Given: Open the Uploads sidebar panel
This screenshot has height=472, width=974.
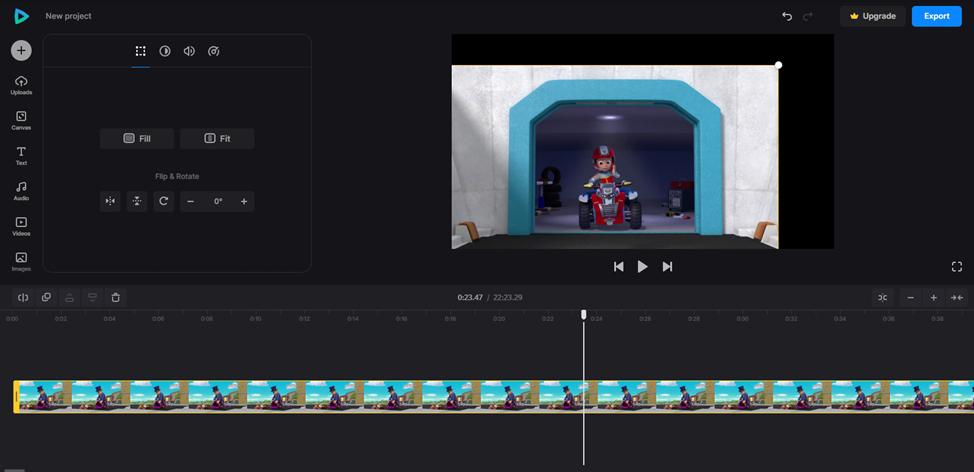Looking at the screenshot, I should 21,86.
